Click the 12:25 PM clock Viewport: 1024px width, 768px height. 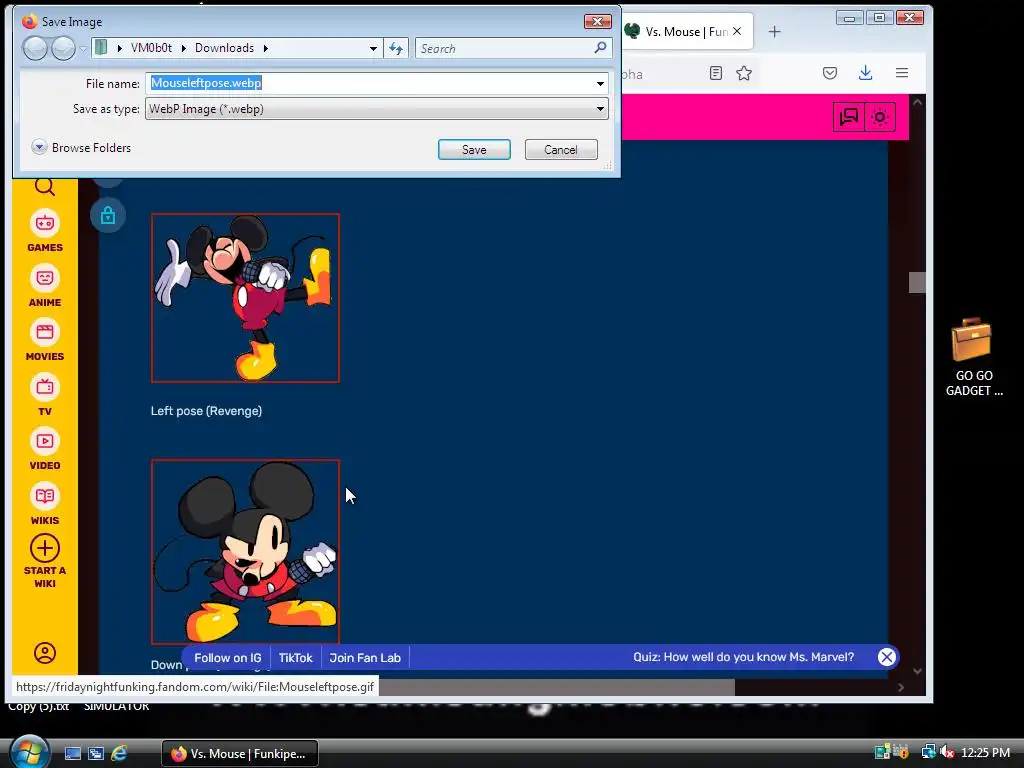coord(985,752)
